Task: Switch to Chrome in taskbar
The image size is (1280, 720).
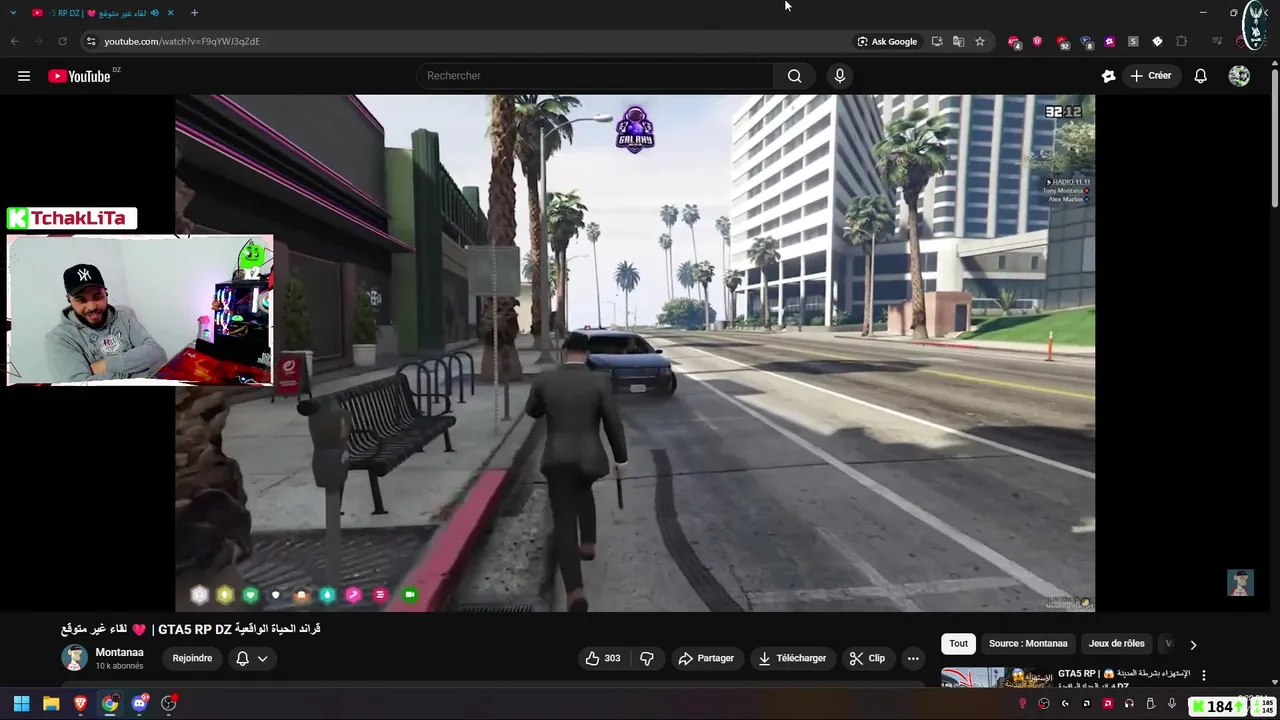Action: [x=110, y=704]
